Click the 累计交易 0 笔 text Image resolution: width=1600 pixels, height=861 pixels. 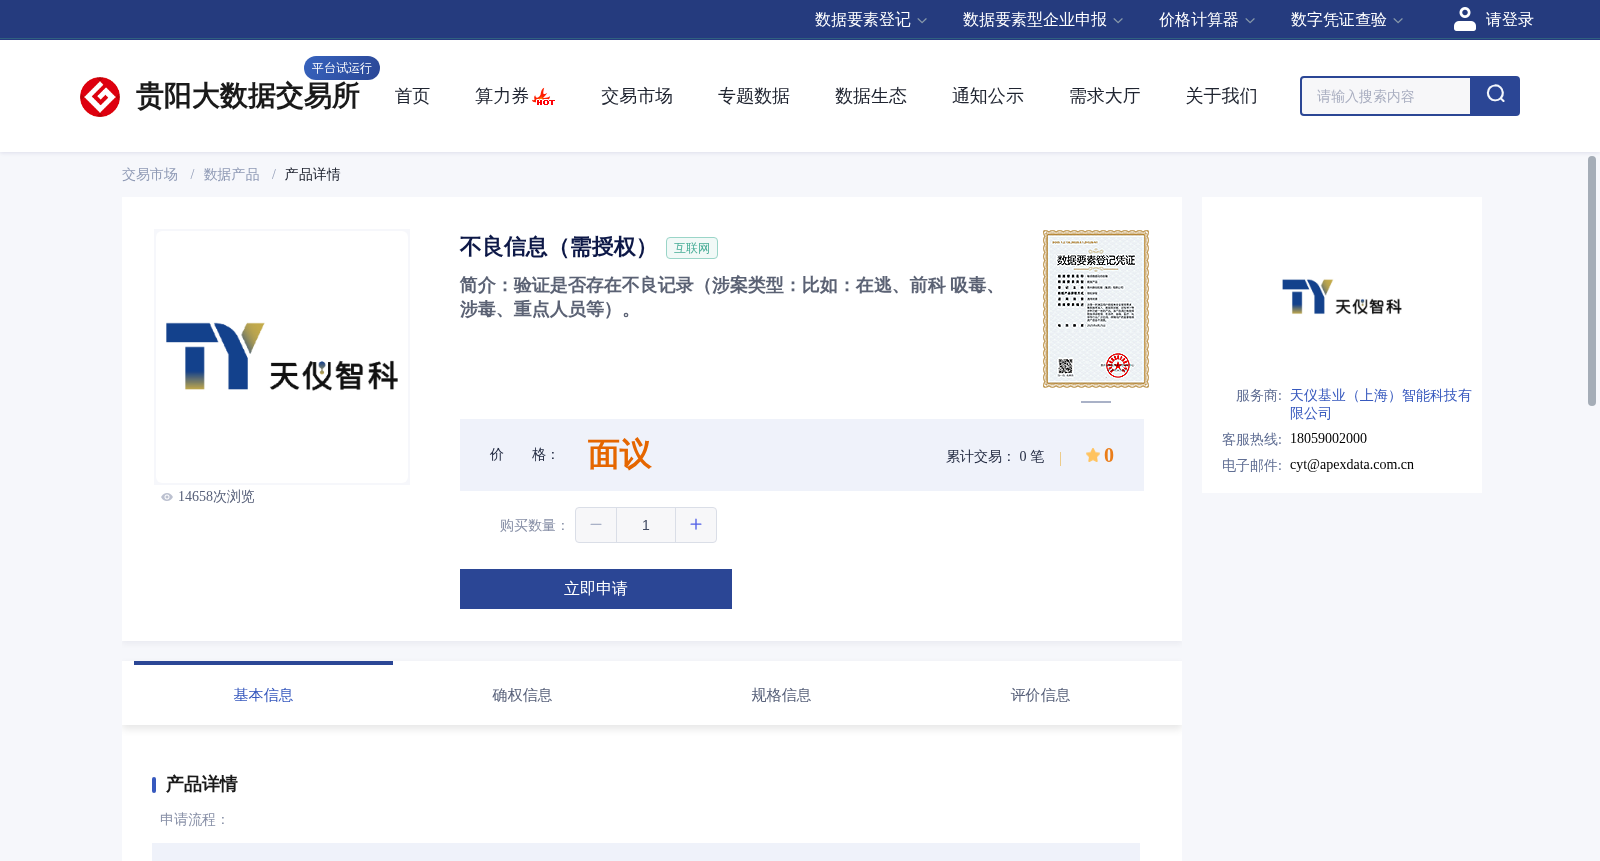point(995,457)
